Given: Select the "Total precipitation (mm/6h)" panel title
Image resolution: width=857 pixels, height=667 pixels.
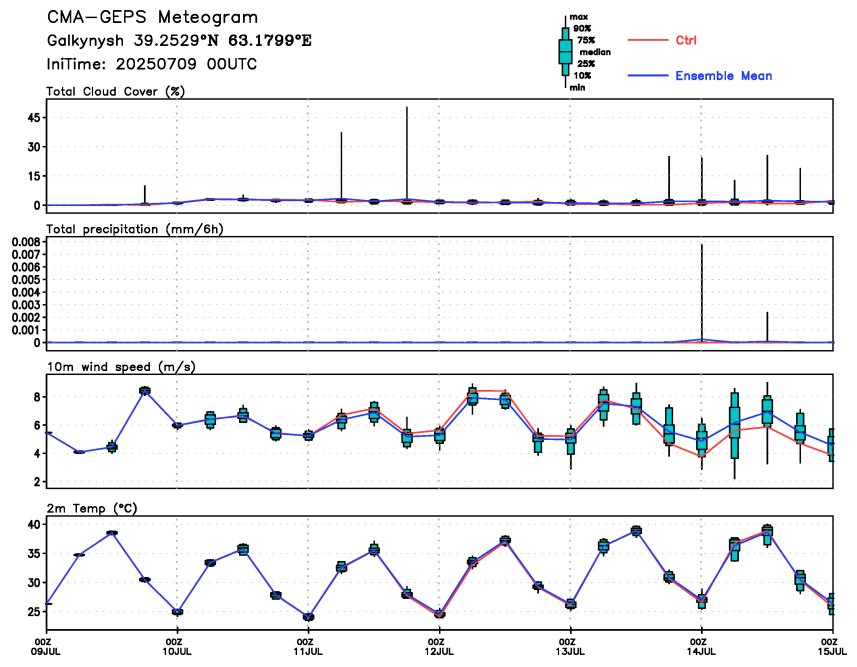Looking at the screenshot, I should click(134, 229).
